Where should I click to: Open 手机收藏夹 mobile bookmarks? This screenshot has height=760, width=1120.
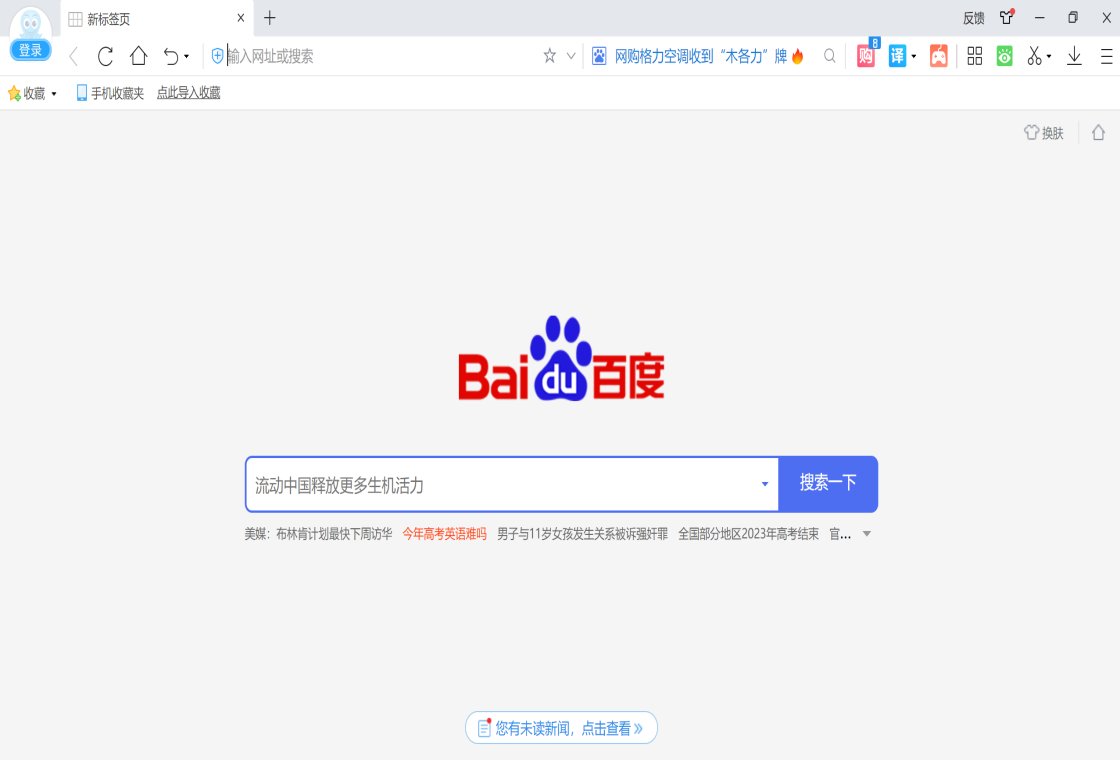point(110,93)
